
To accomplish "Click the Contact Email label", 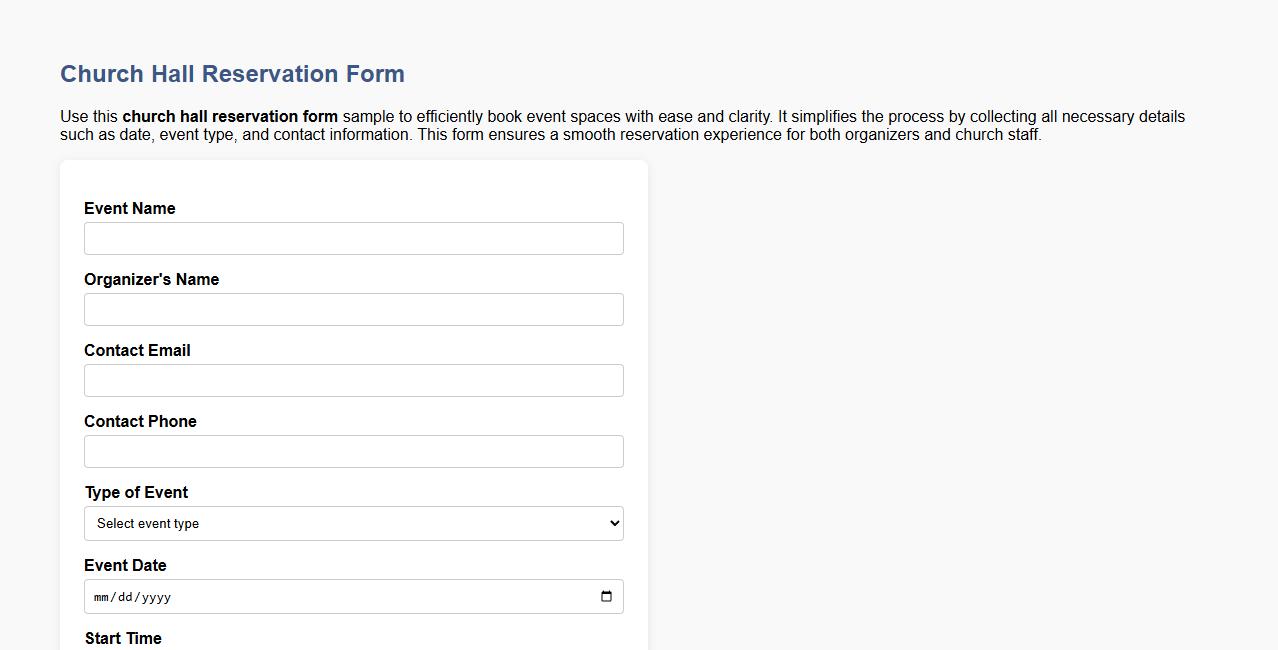I will [x=137, y=350].
